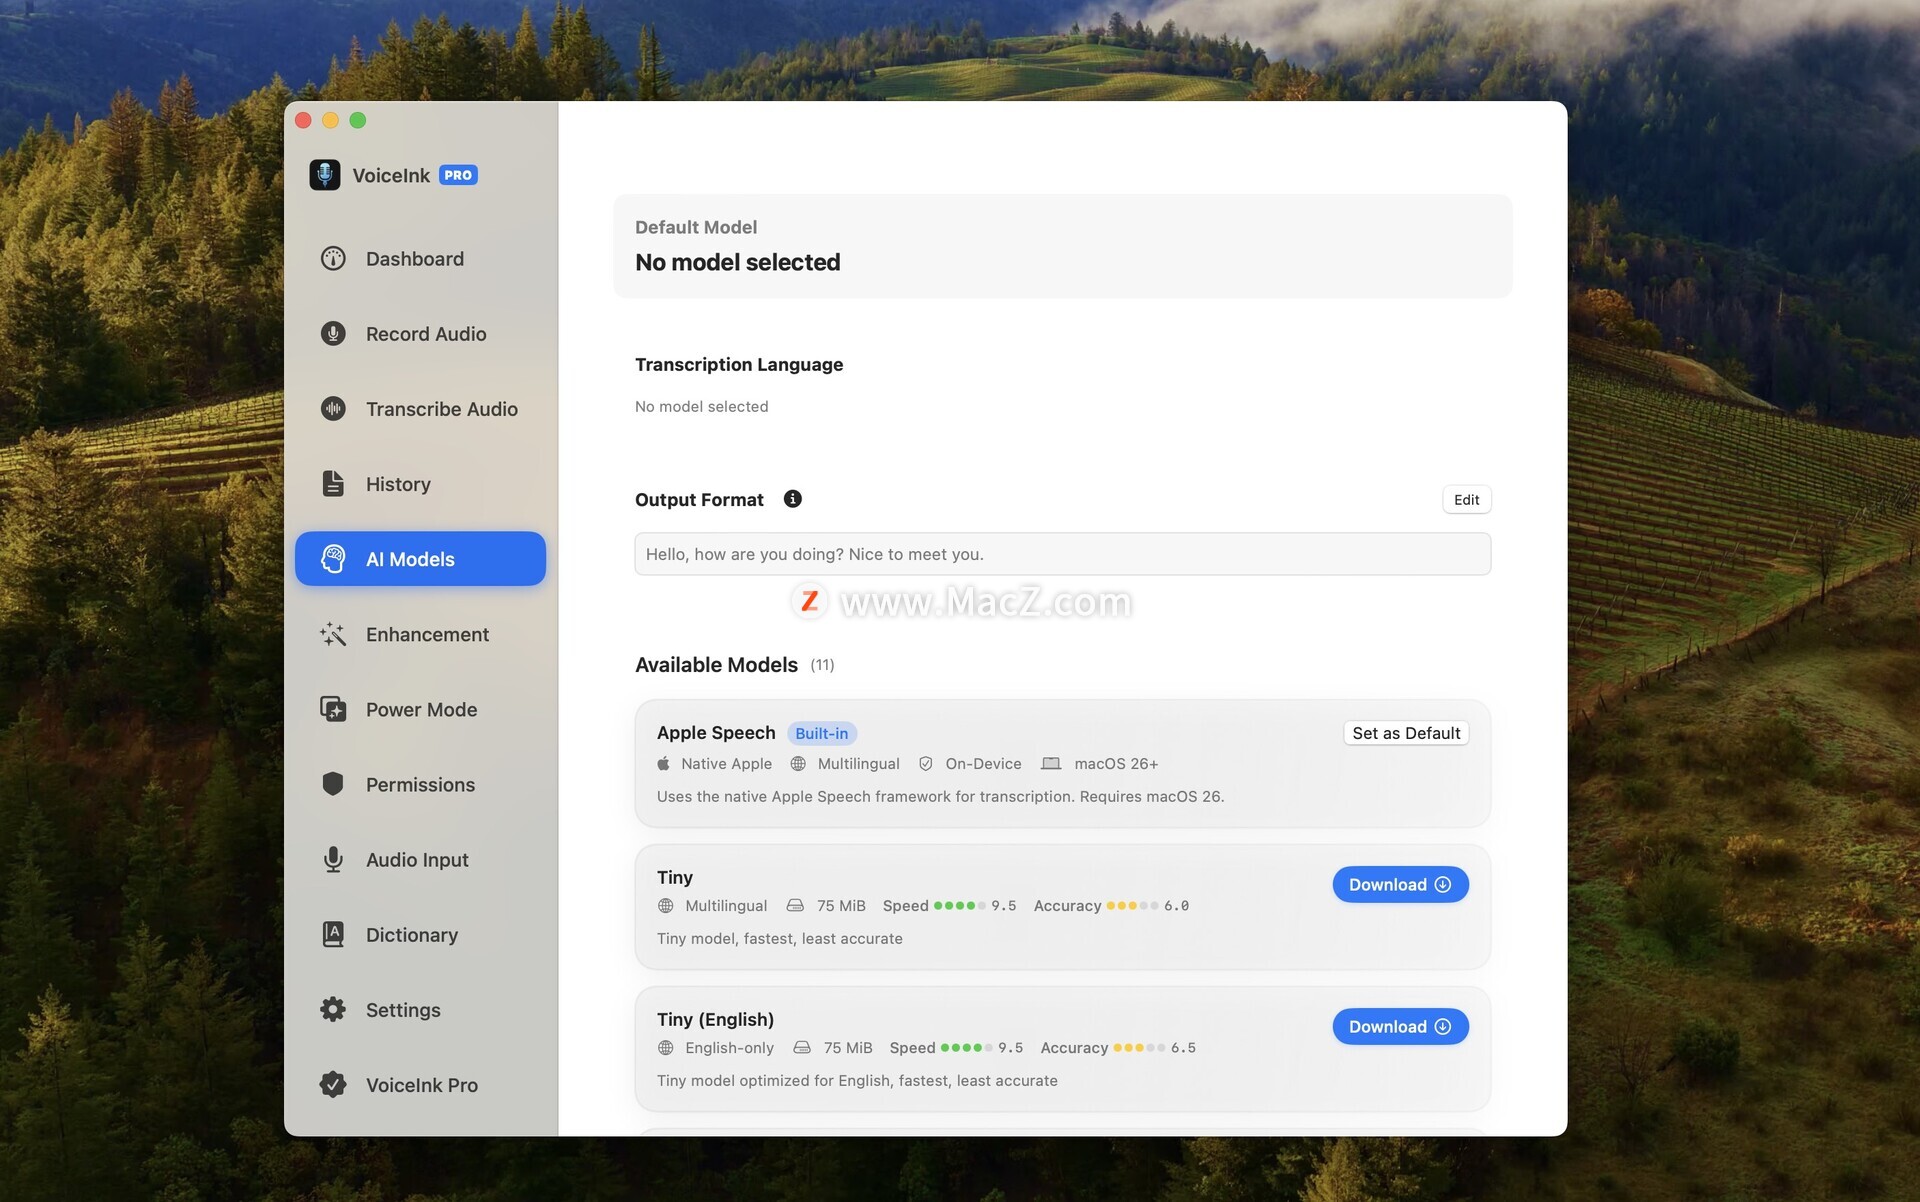Click the AI Models brain icon

point(333,559)
